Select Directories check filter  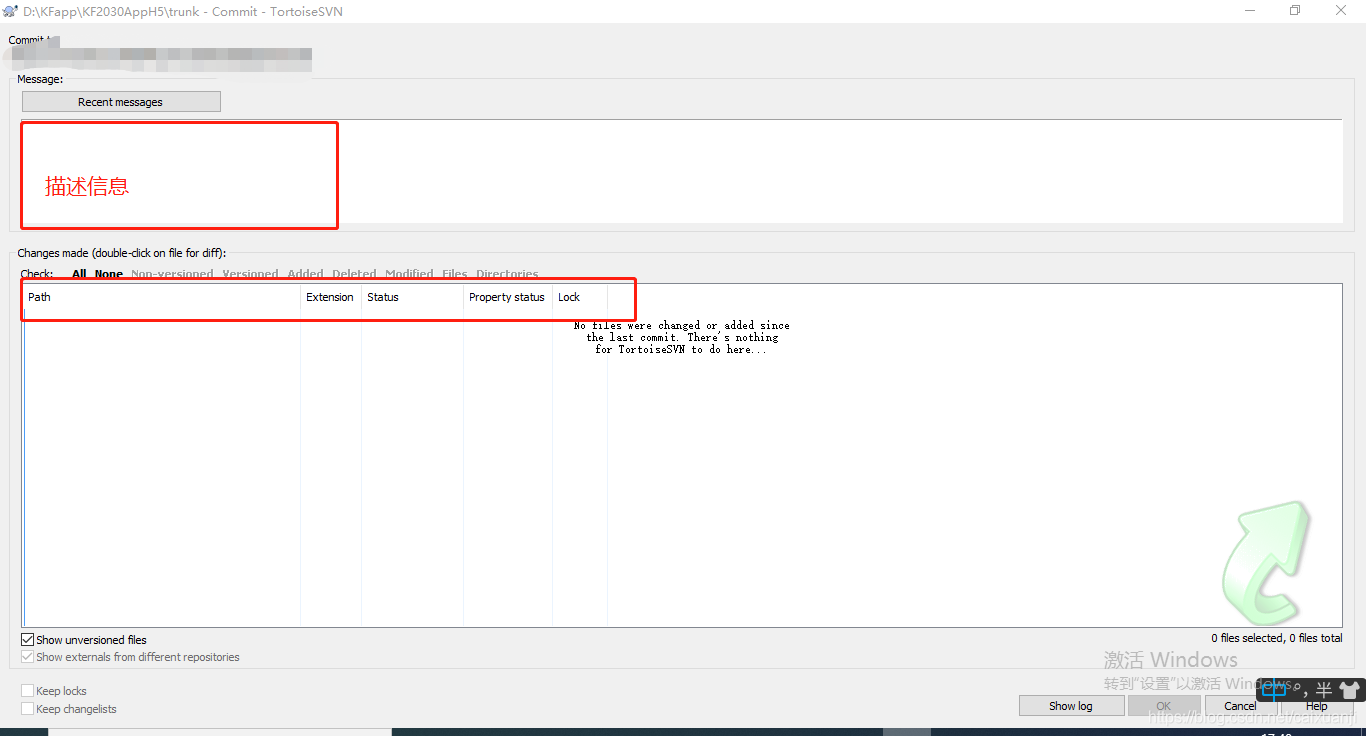[x=507, y=274]
